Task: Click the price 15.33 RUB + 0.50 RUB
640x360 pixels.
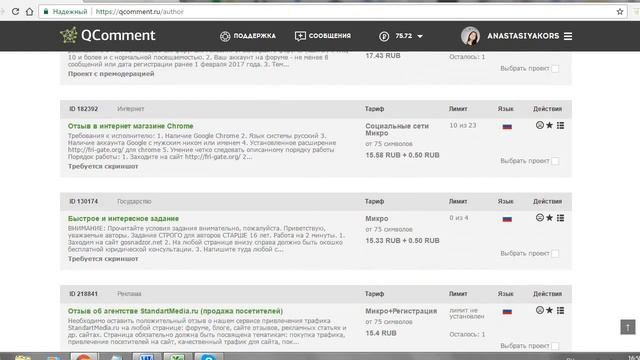Action: coord(402,241)
